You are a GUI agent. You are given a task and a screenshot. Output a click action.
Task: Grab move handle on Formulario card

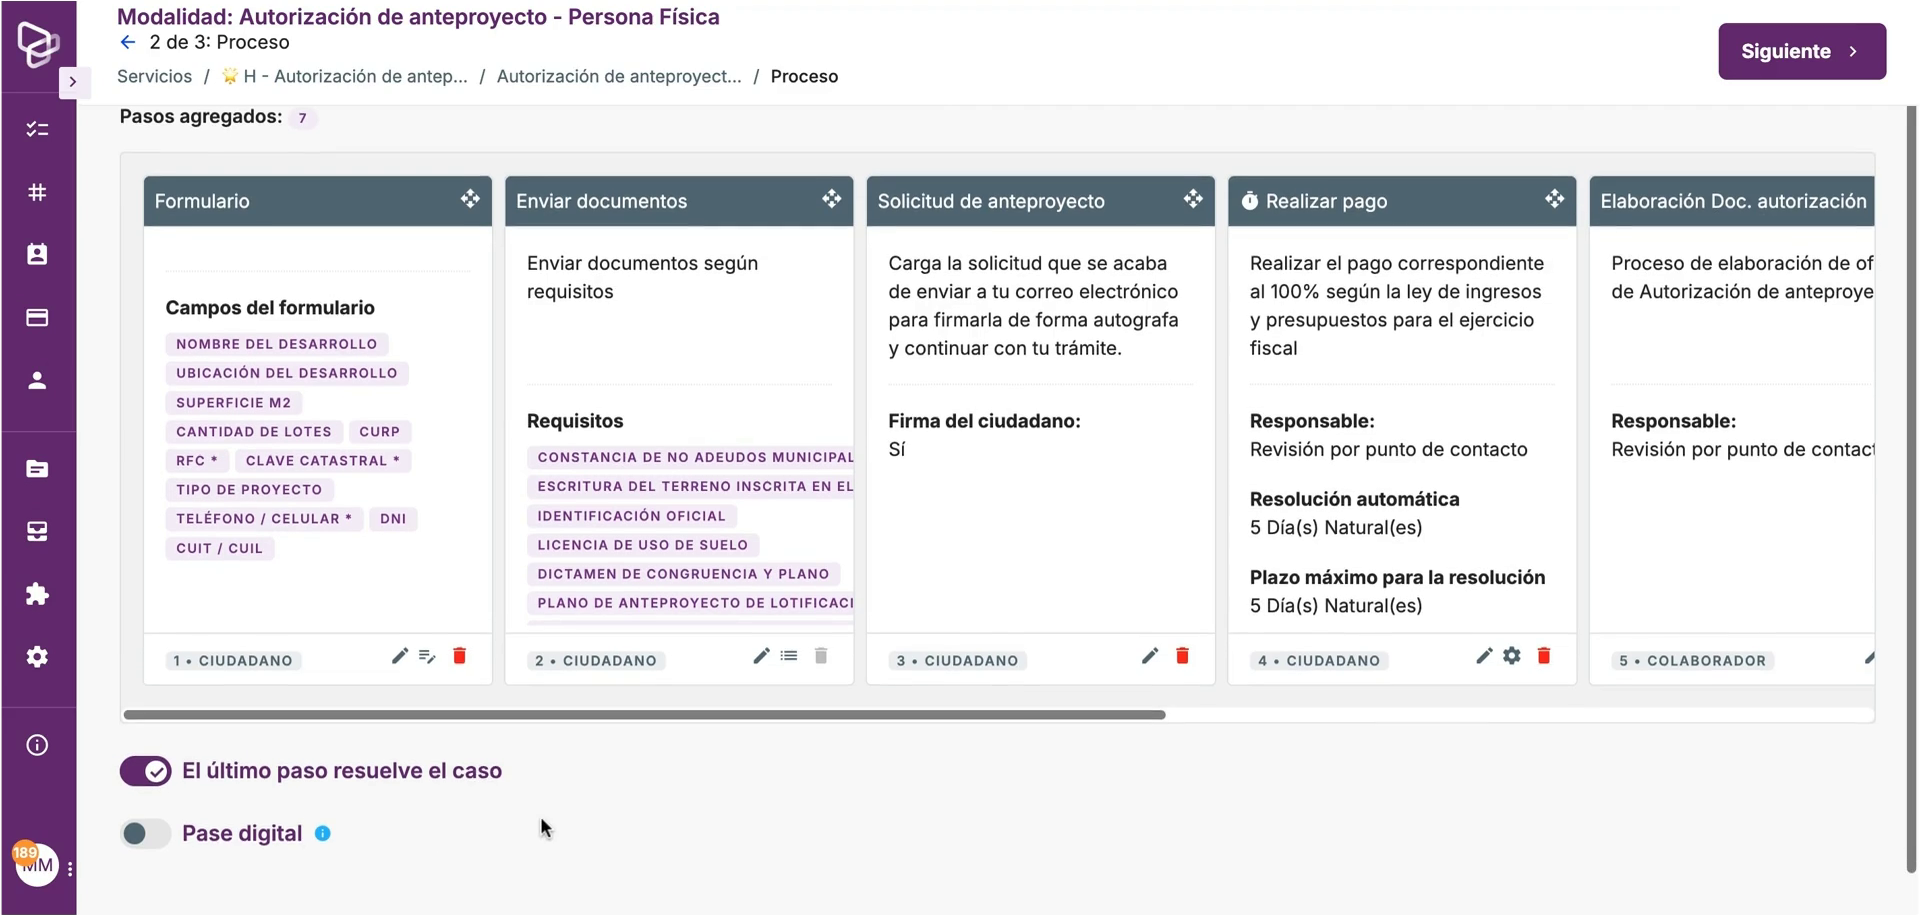pyautogui.click(x=470, y=199)
